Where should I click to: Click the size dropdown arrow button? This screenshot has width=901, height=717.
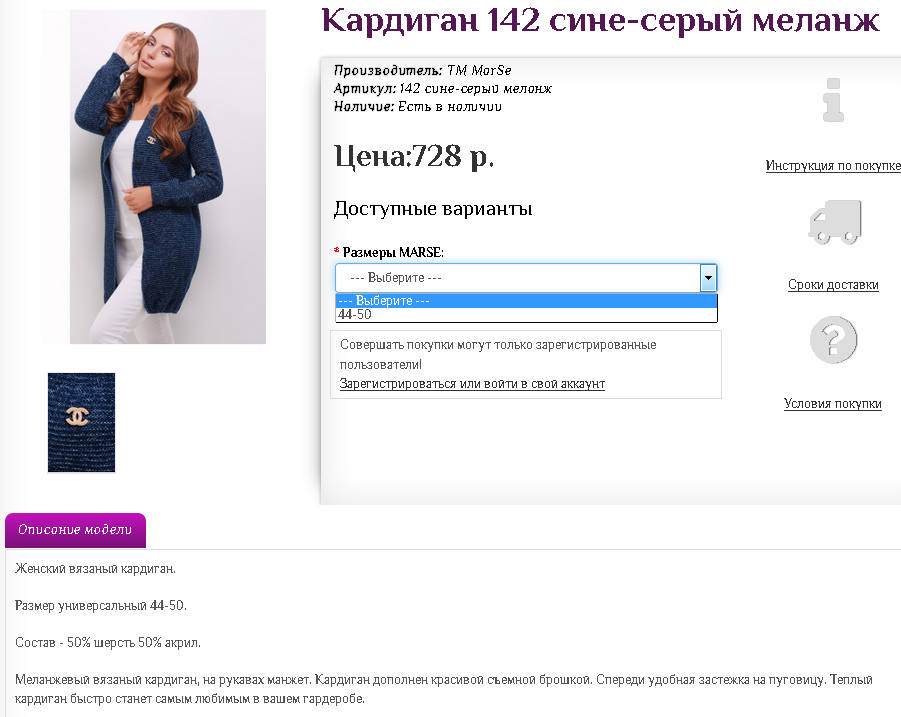(708, 277)
